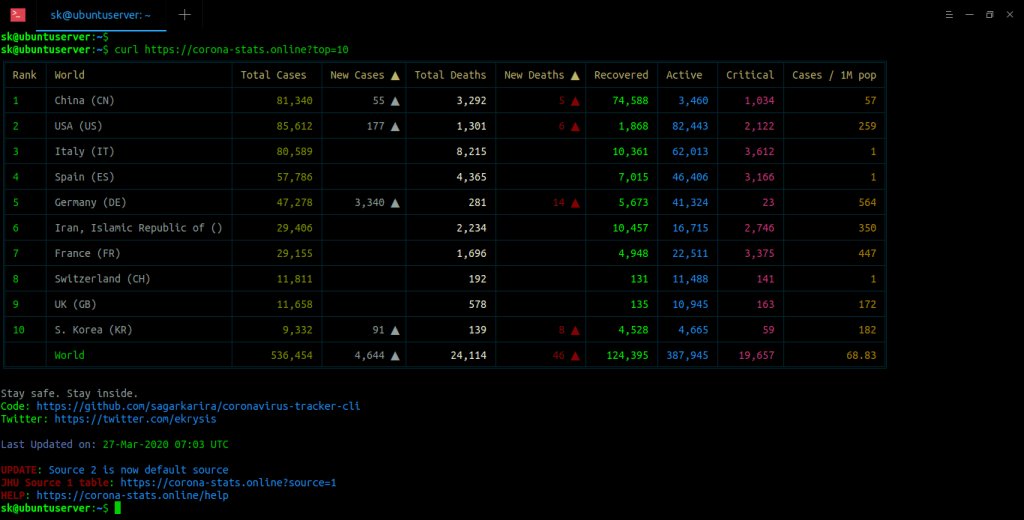Click the red triangle in USA's New Deaths cell
Screen dimensions: 1024x520
575,126
